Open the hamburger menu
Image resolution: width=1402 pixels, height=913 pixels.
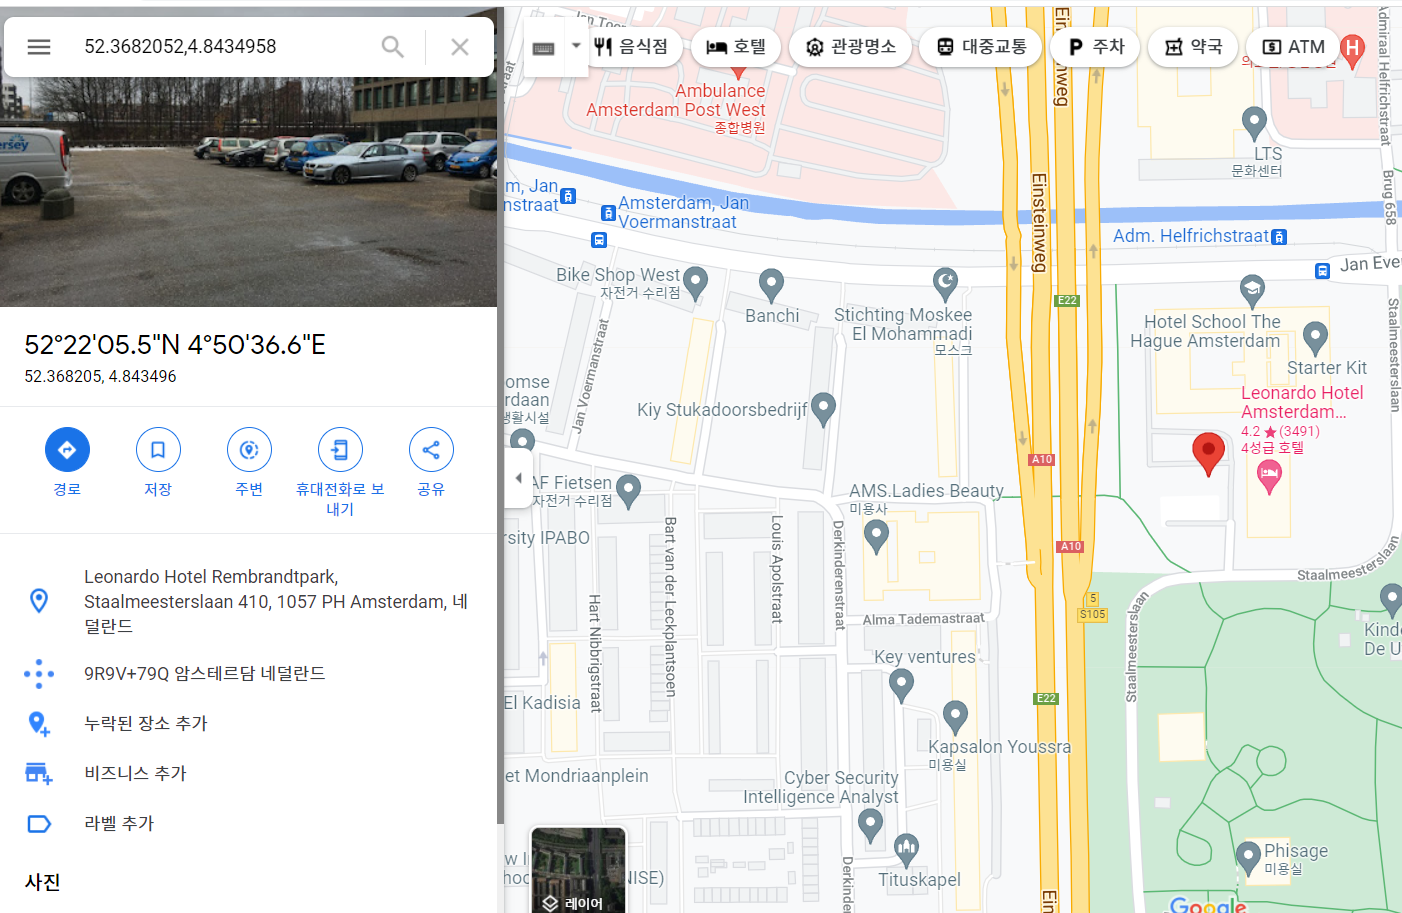(39, 47)
